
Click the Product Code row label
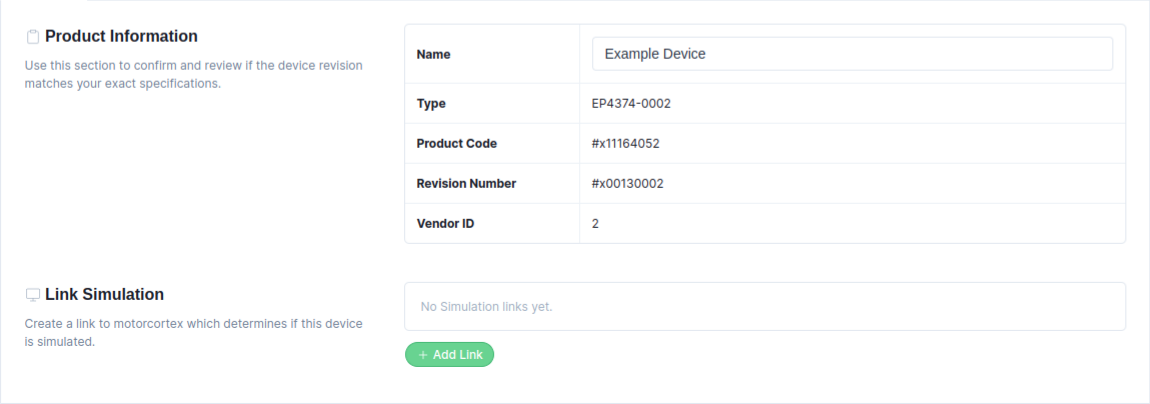point(457,144)
